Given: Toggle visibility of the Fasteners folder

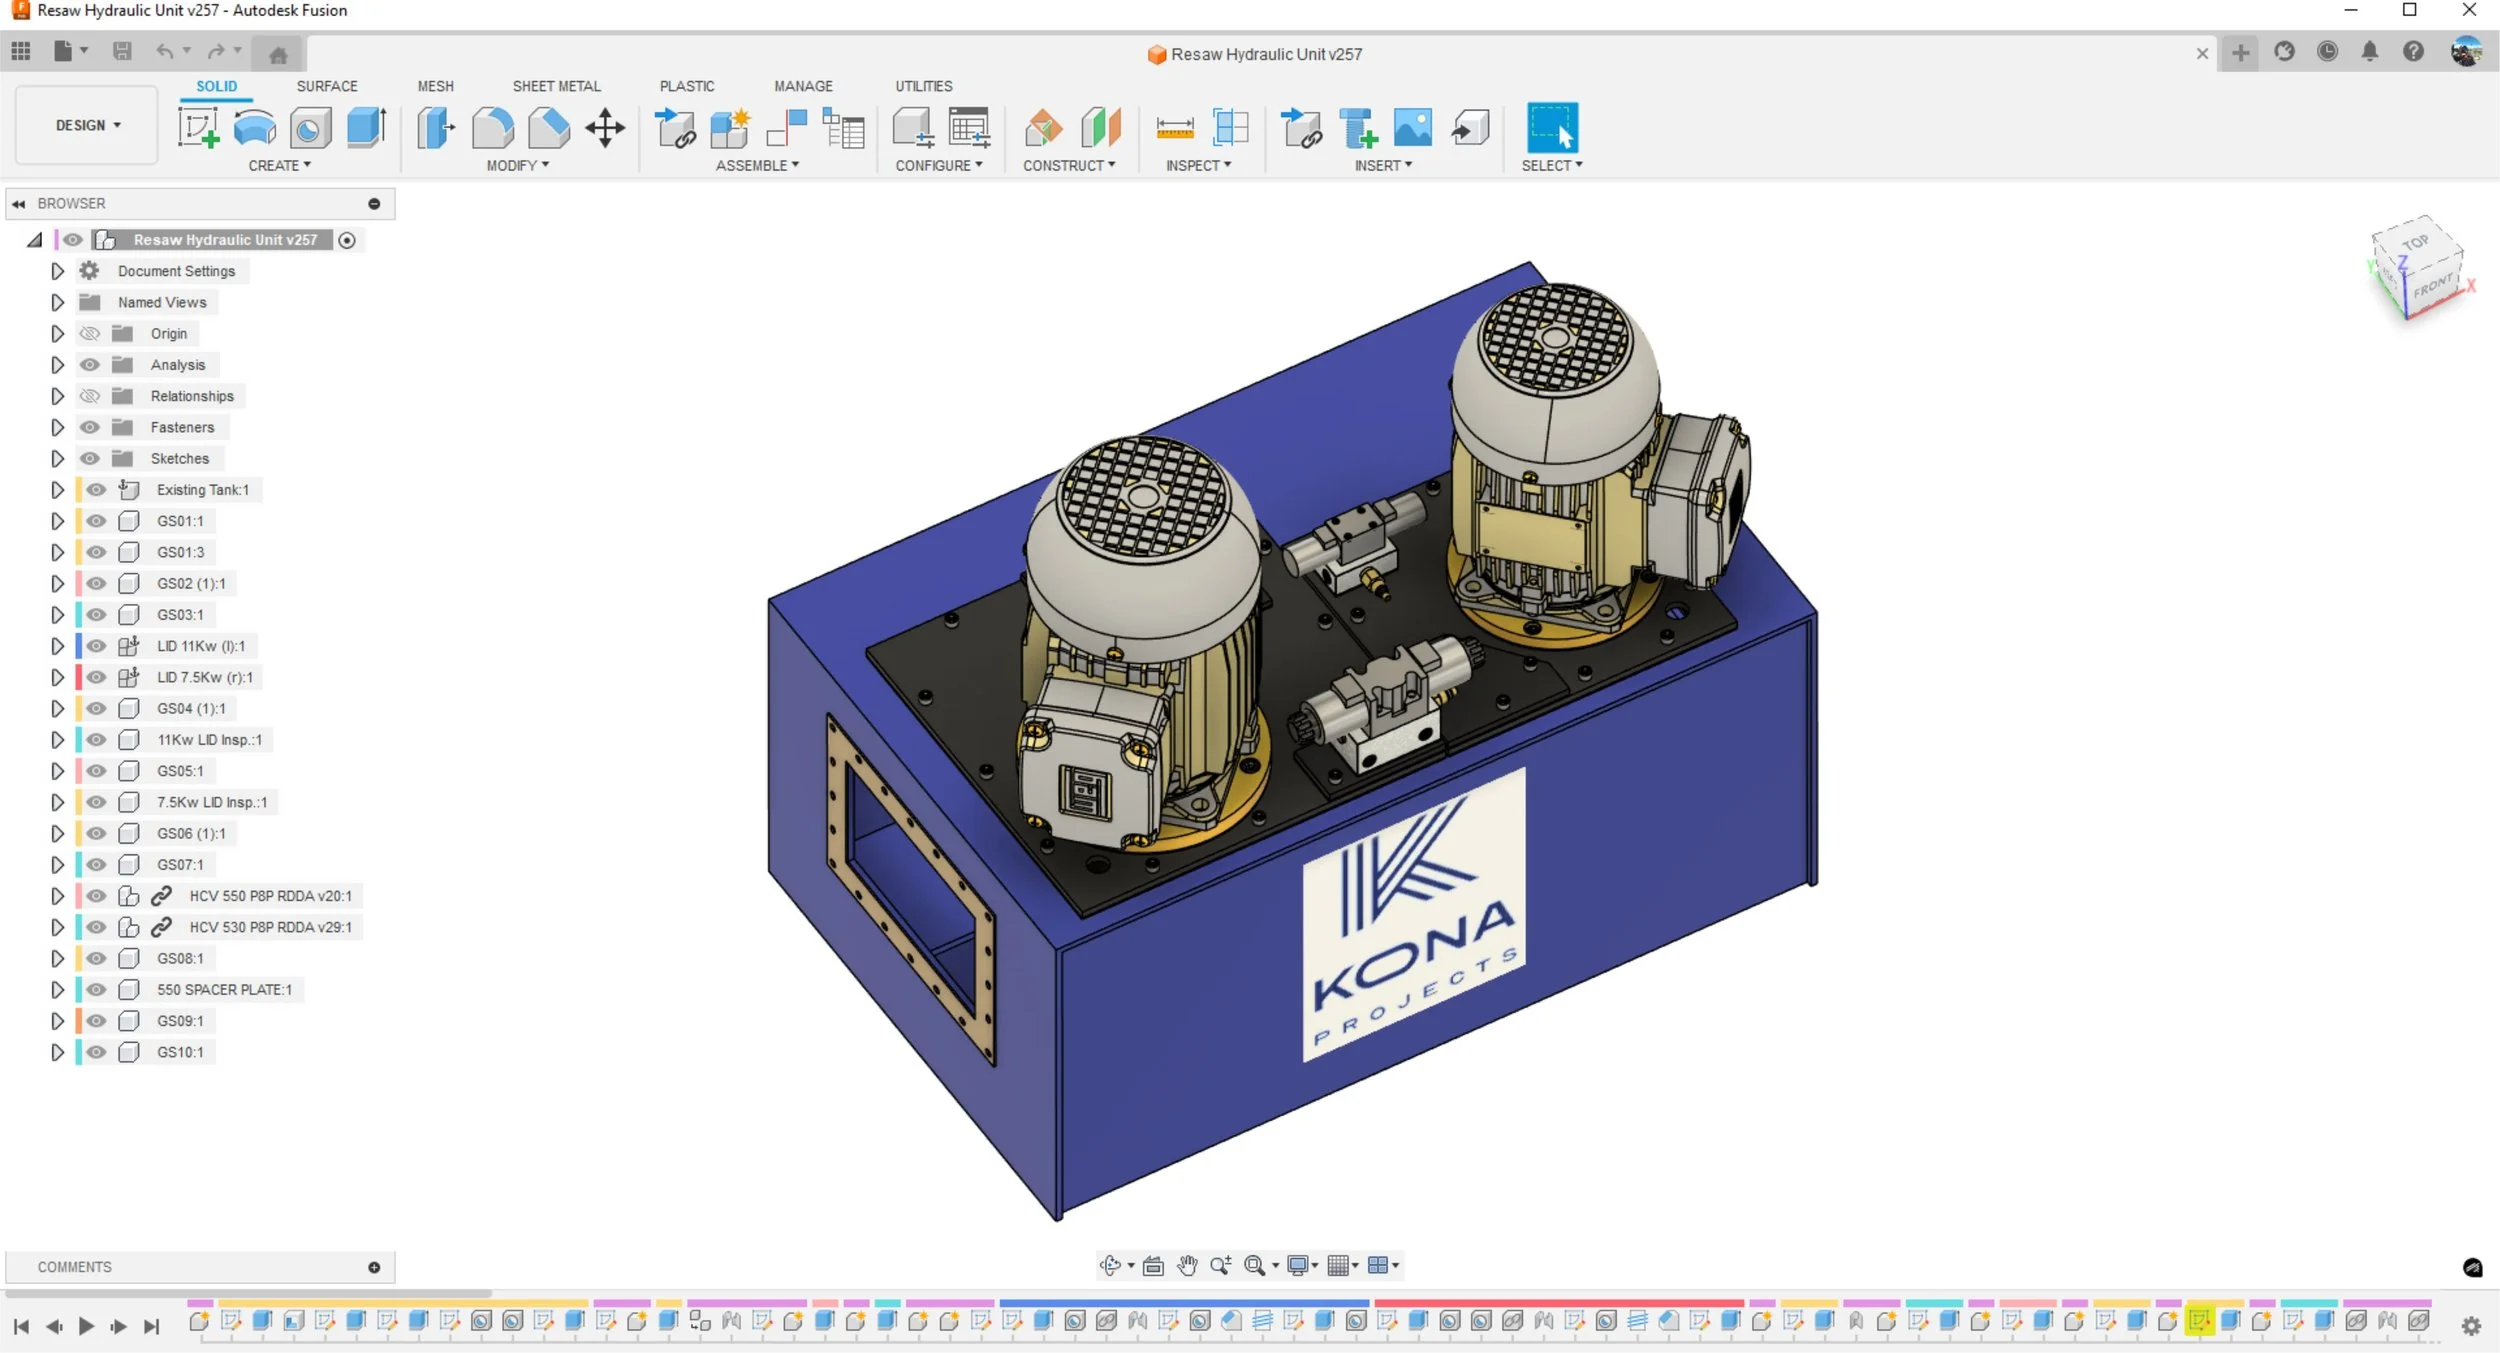Looking at the screenshot, I should click(90, 427).
